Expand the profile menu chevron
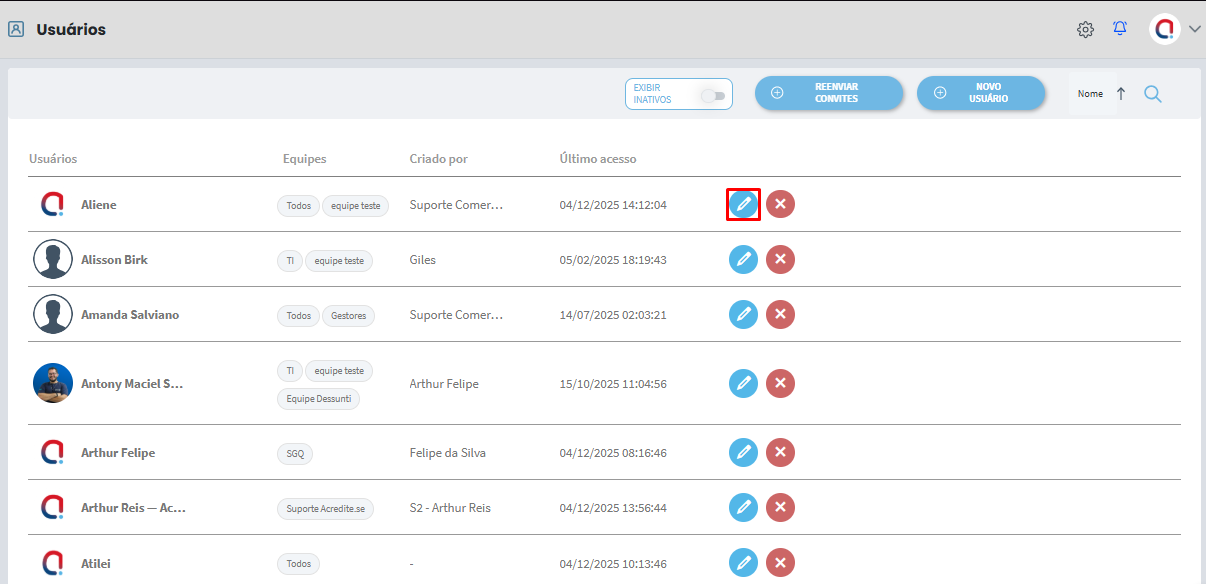Viewport: 1206px width, 584px height. click(x=1195, y=30)
